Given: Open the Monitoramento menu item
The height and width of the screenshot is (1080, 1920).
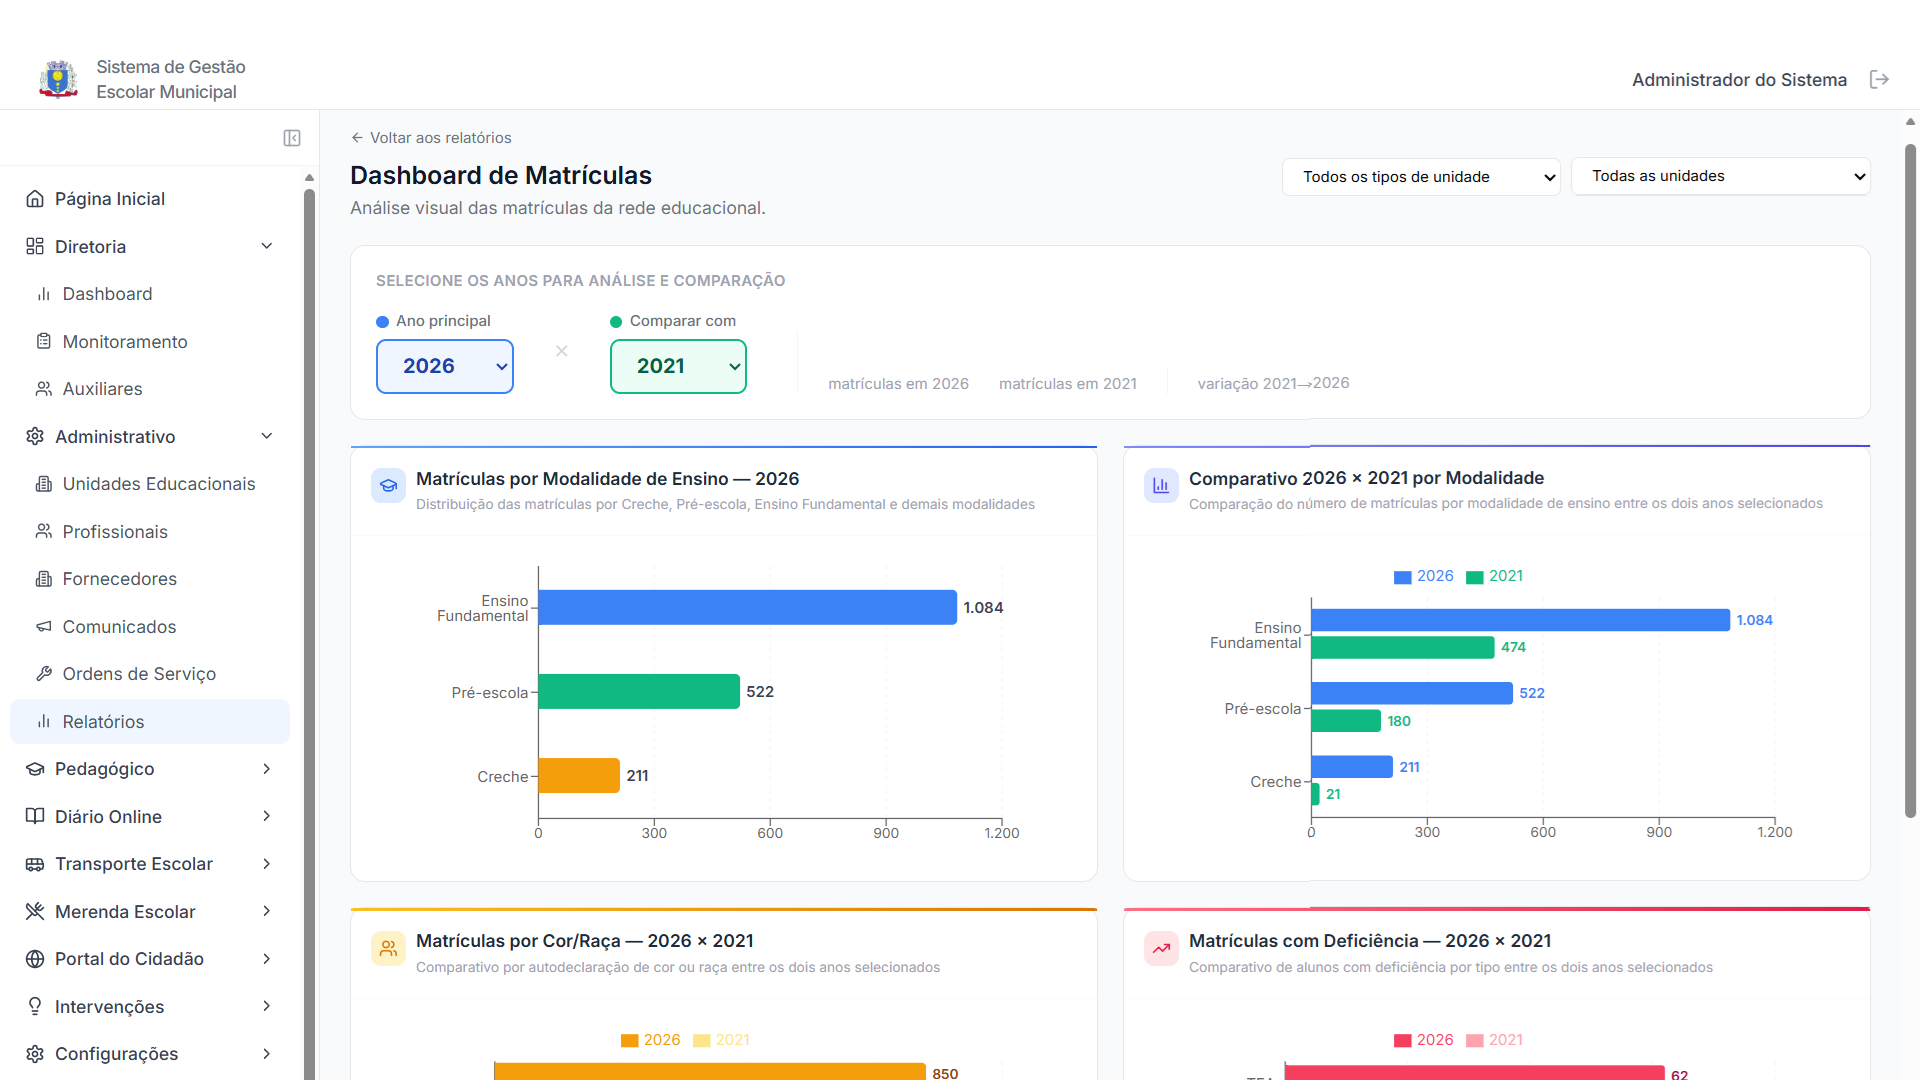Looking at the screenshot, I should (150, 342).
